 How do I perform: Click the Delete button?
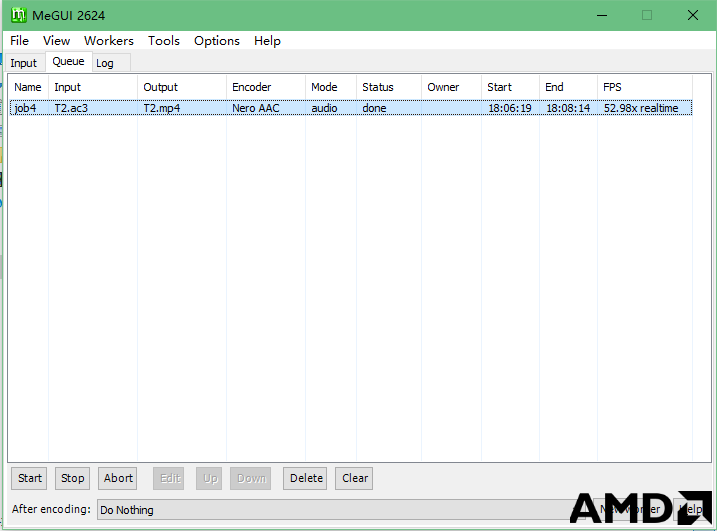tap(305, 478)
